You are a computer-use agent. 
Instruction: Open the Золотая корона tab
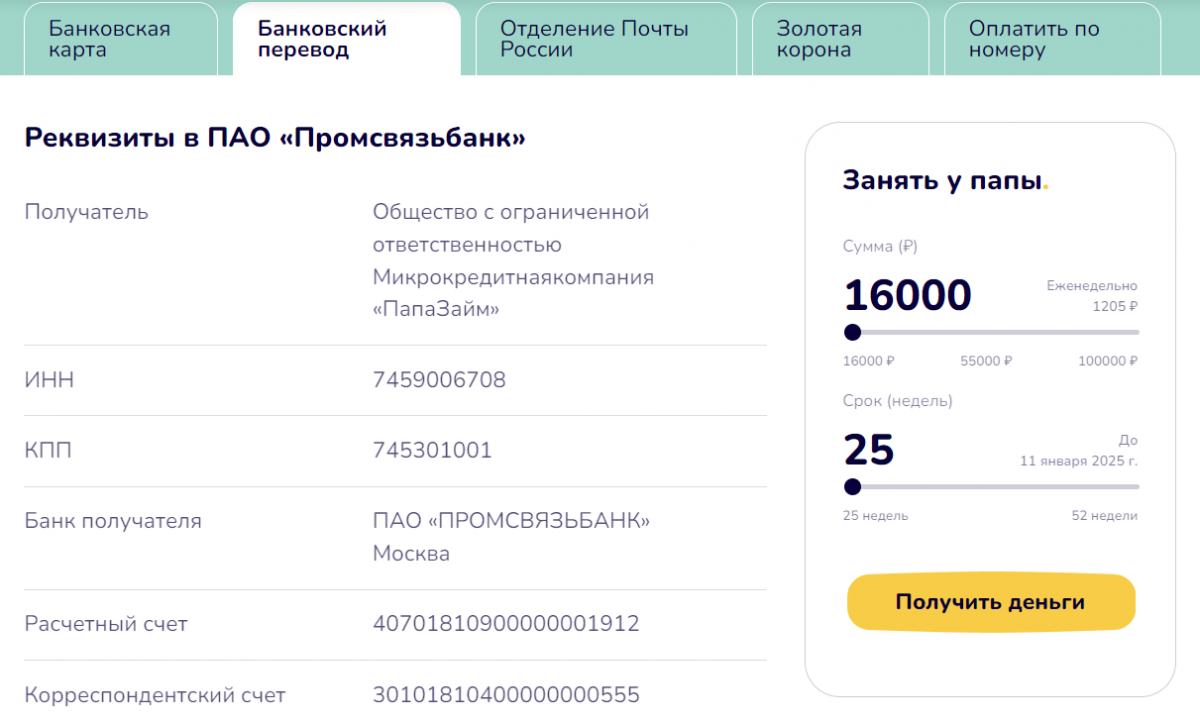(x=840, y=39)
